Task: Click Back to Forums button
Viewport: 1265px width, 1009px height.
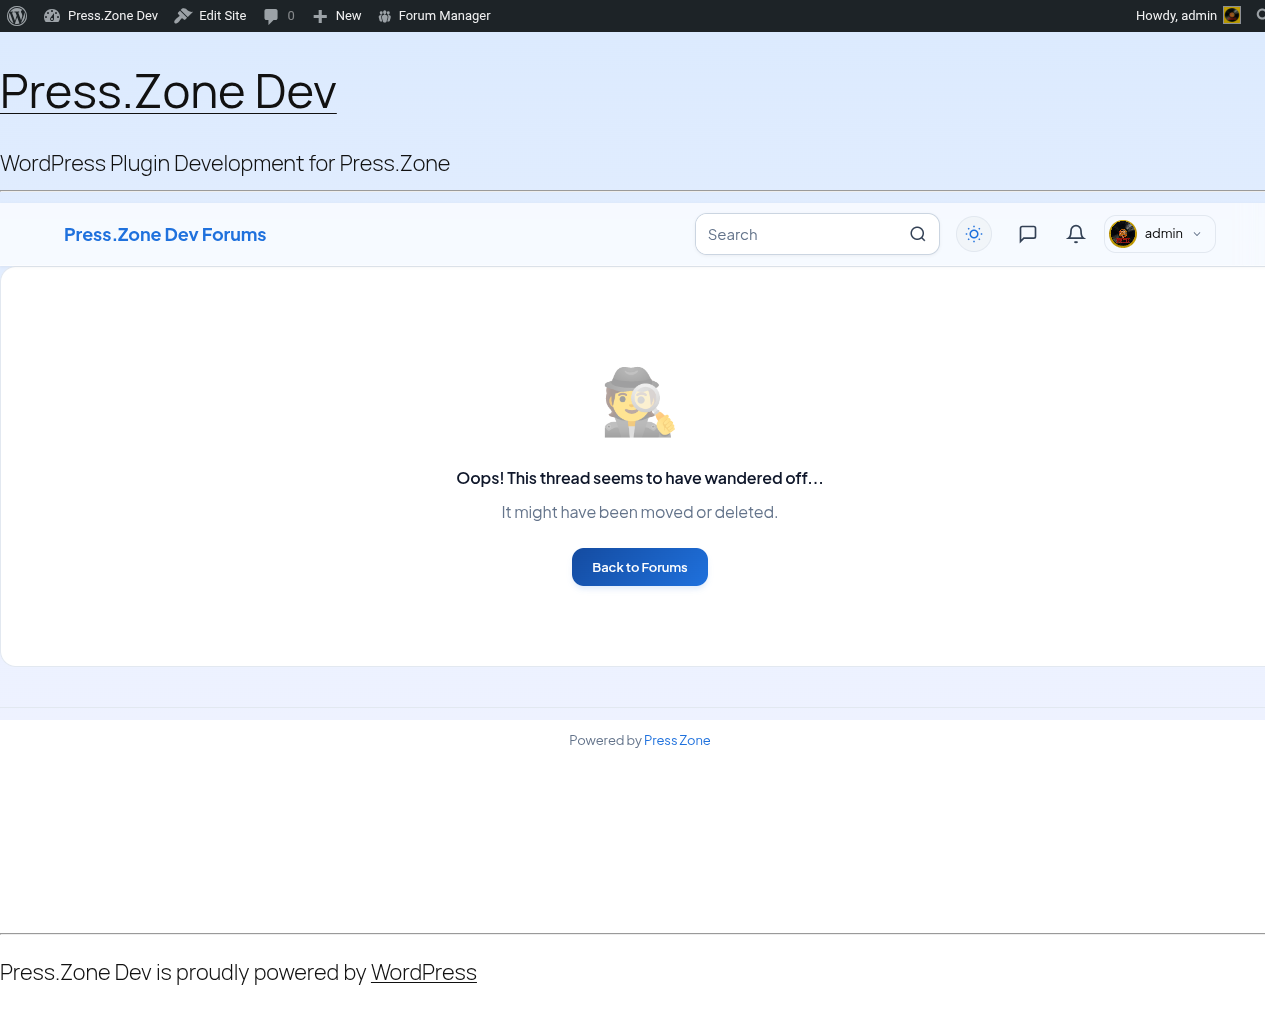Action: [x=640, y=567]
